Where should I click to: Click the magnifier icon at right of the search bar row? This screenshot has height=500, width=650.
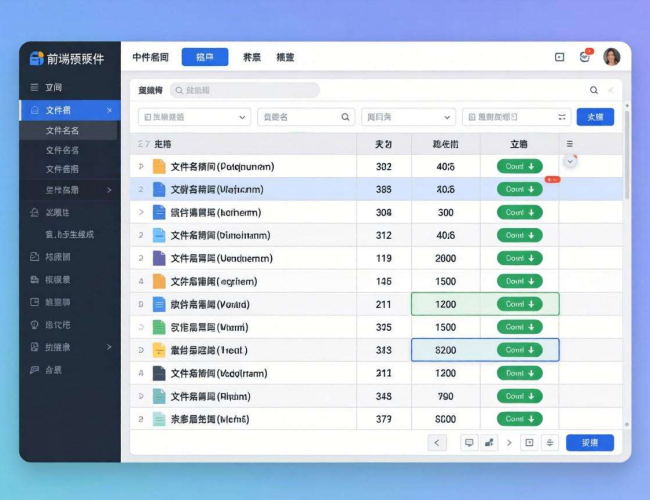pos(594,90)
